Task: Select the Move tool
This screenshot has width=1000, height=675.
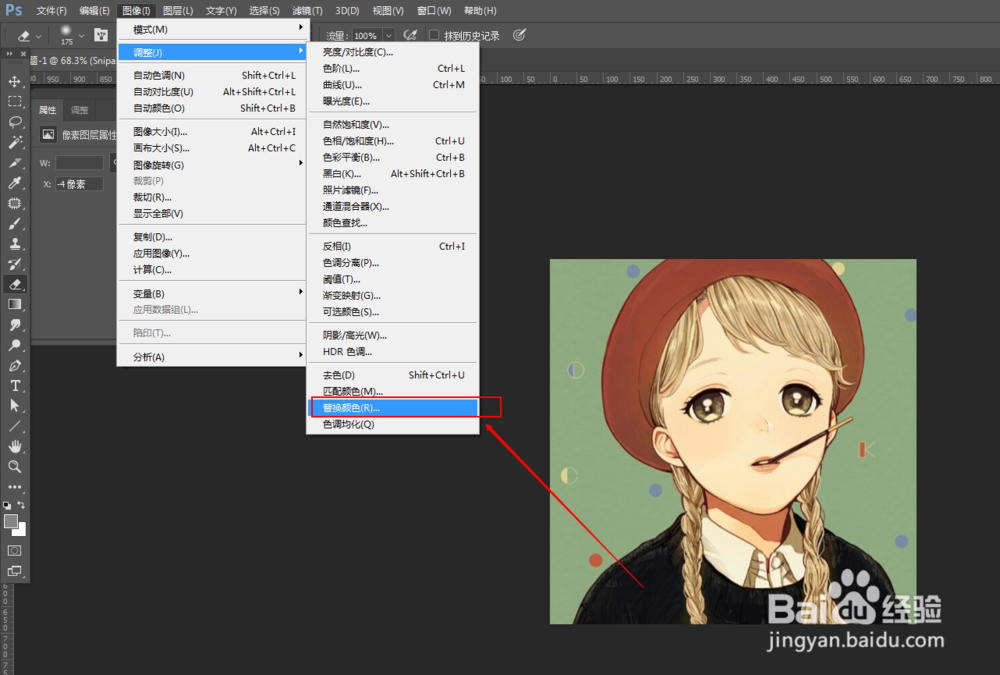Action: [14, 81]
